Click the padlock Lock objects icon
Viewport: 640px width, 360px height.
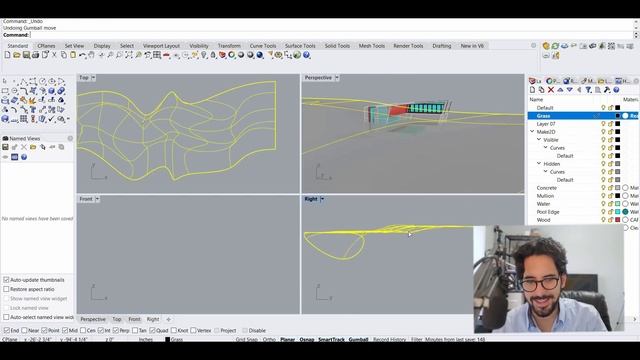tap(213, 55)
